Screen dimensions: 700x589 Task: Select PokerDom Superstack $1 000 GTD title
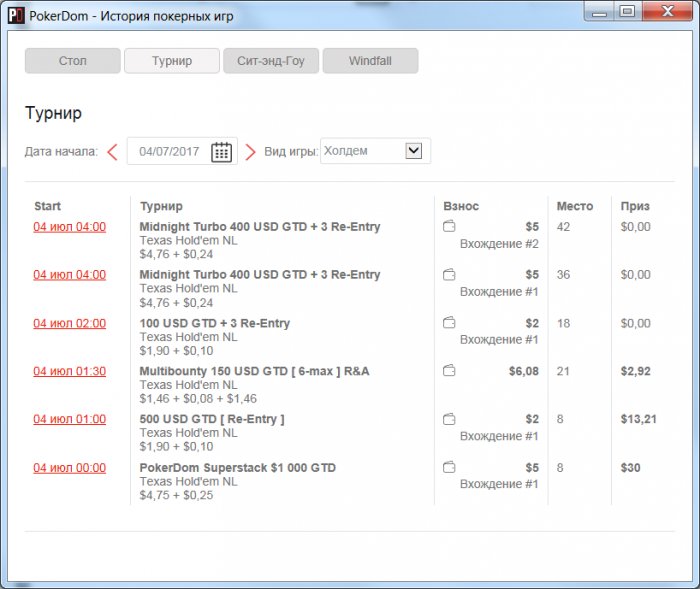pyautogui.click(x=238, y=468)
